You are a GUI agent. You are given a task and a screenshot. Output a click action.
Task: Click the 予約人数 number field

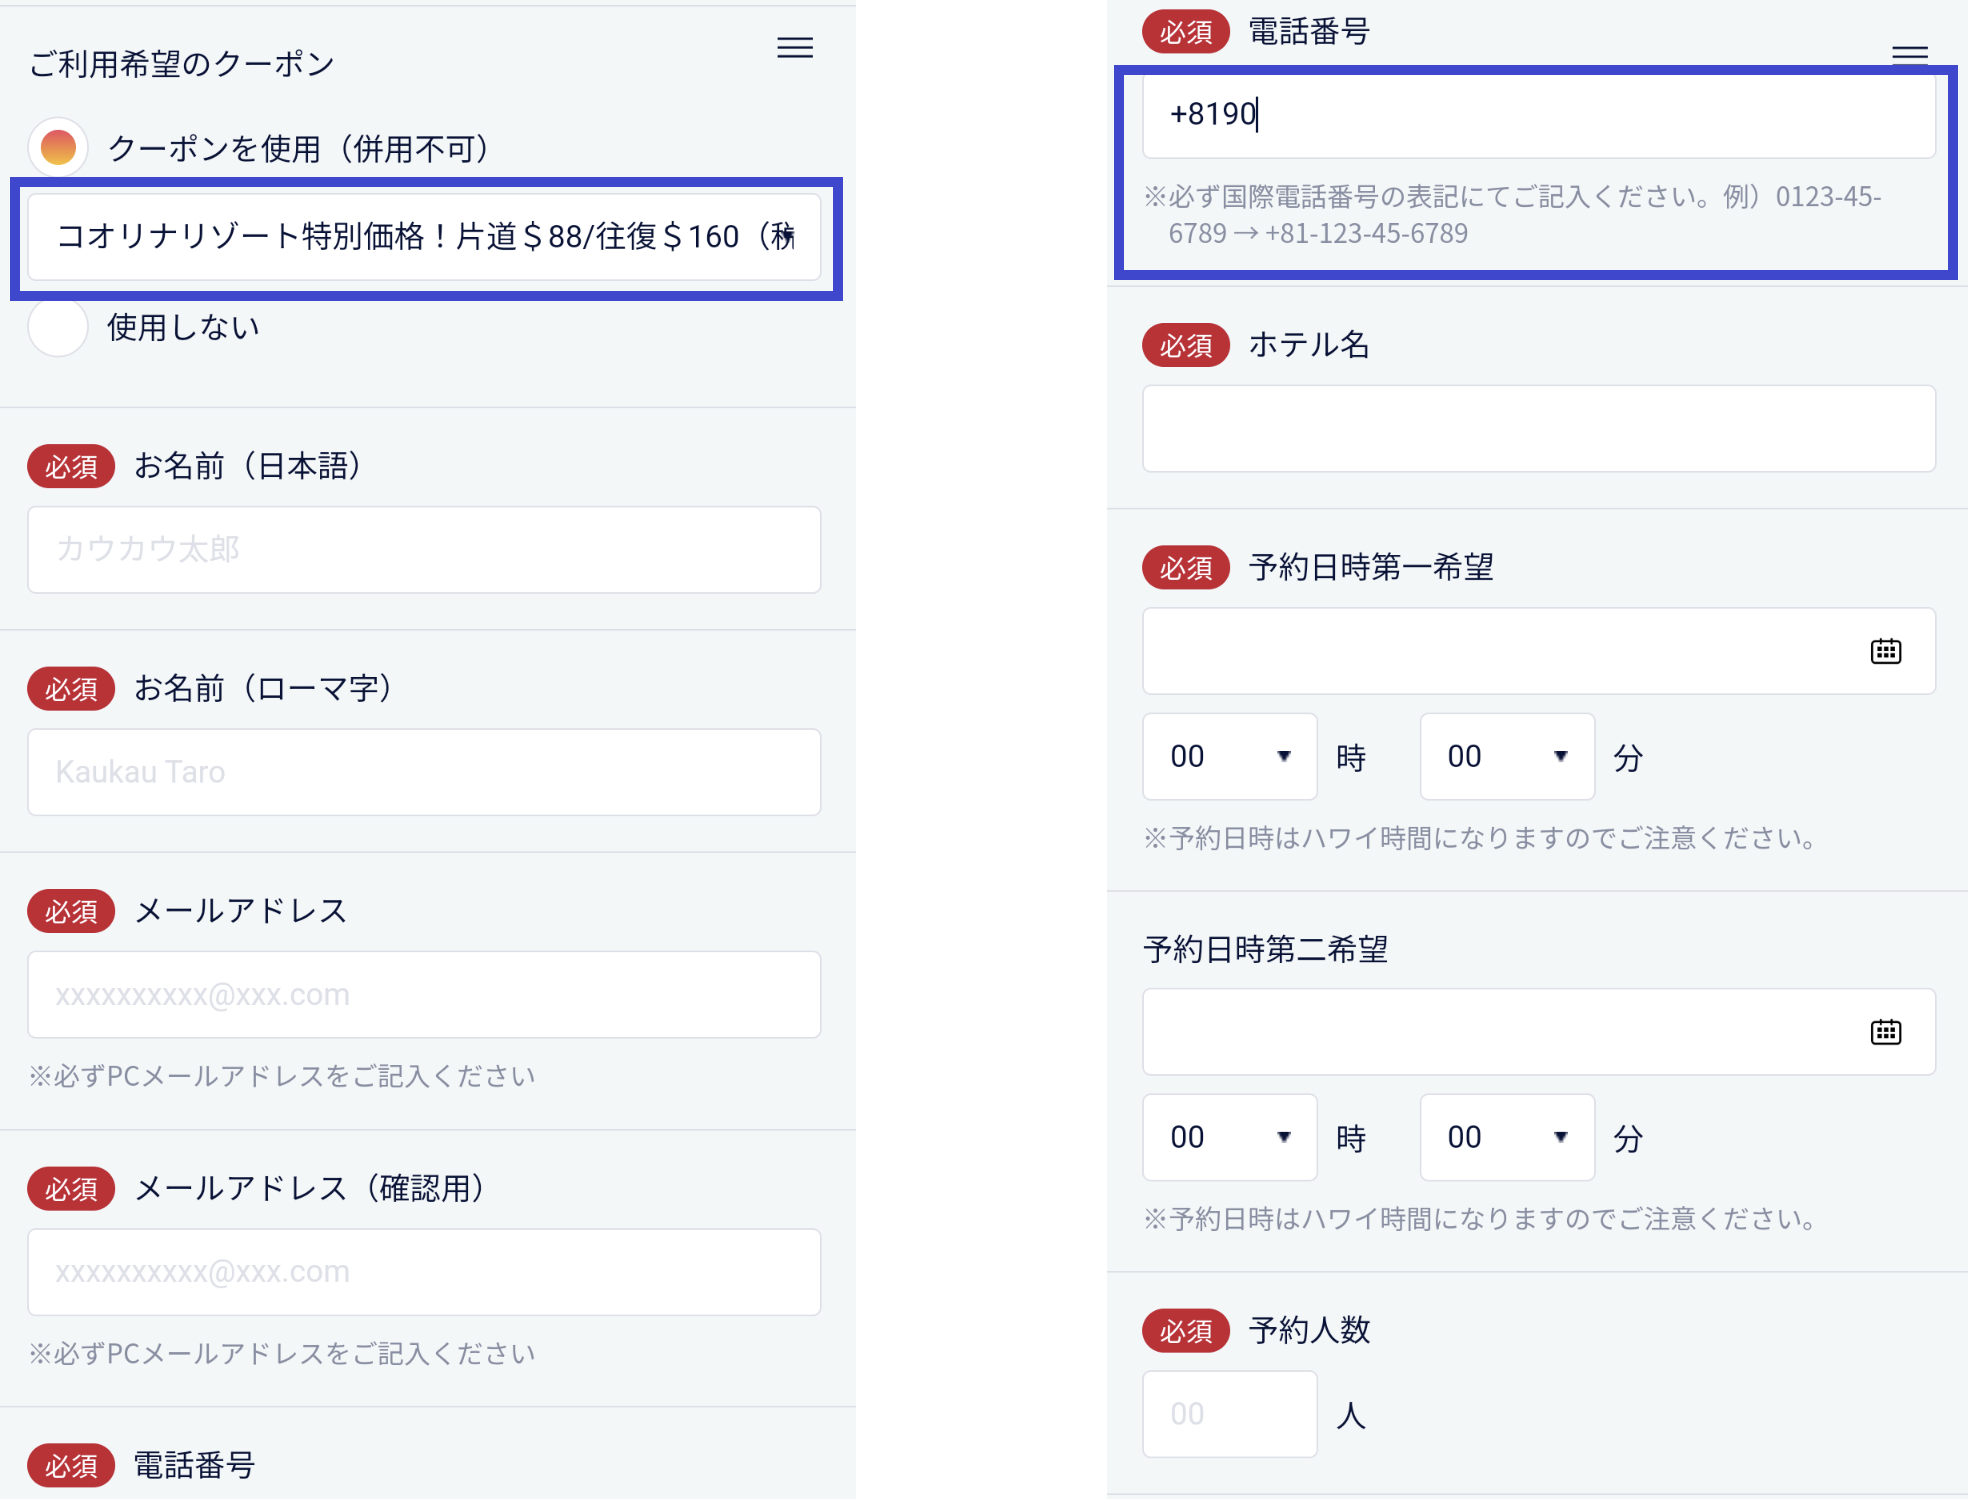click(1229, 1414)
